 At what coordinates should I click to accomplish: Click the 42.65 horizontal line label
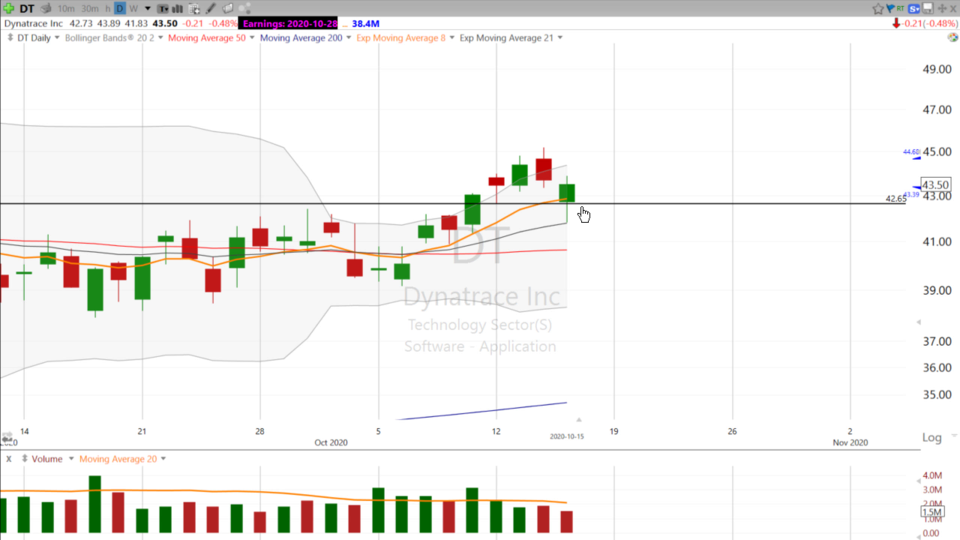[x=896, y=198]
